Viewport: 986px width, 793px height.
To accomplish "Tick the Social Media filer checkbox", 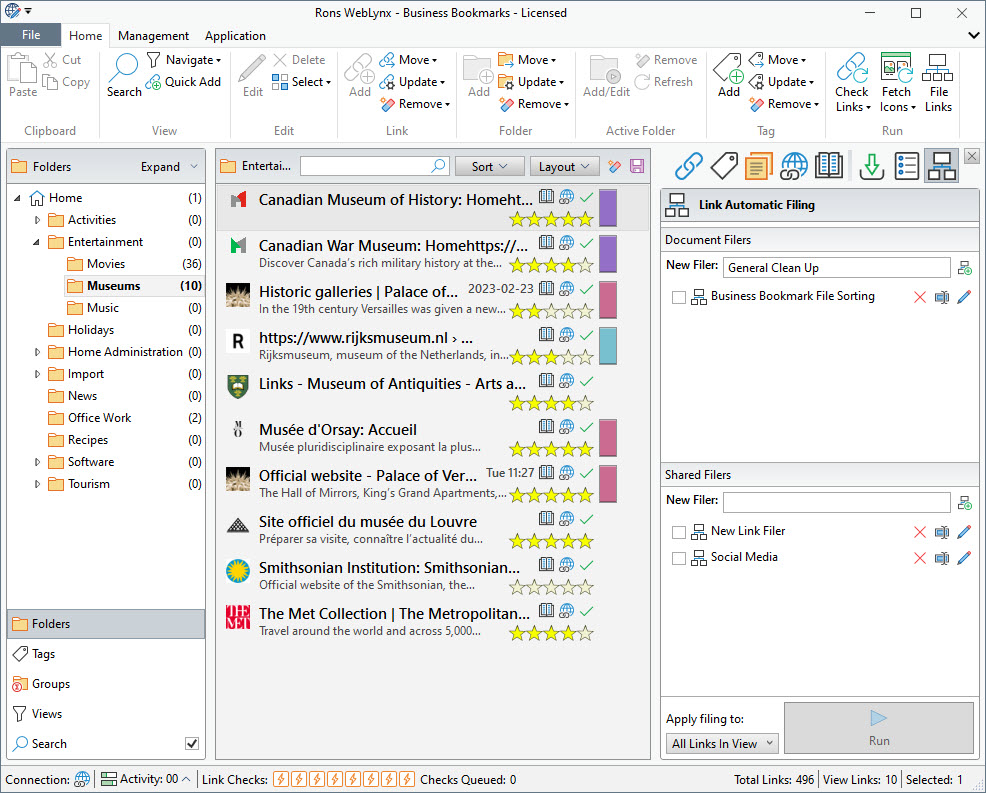I will (679, 558).
